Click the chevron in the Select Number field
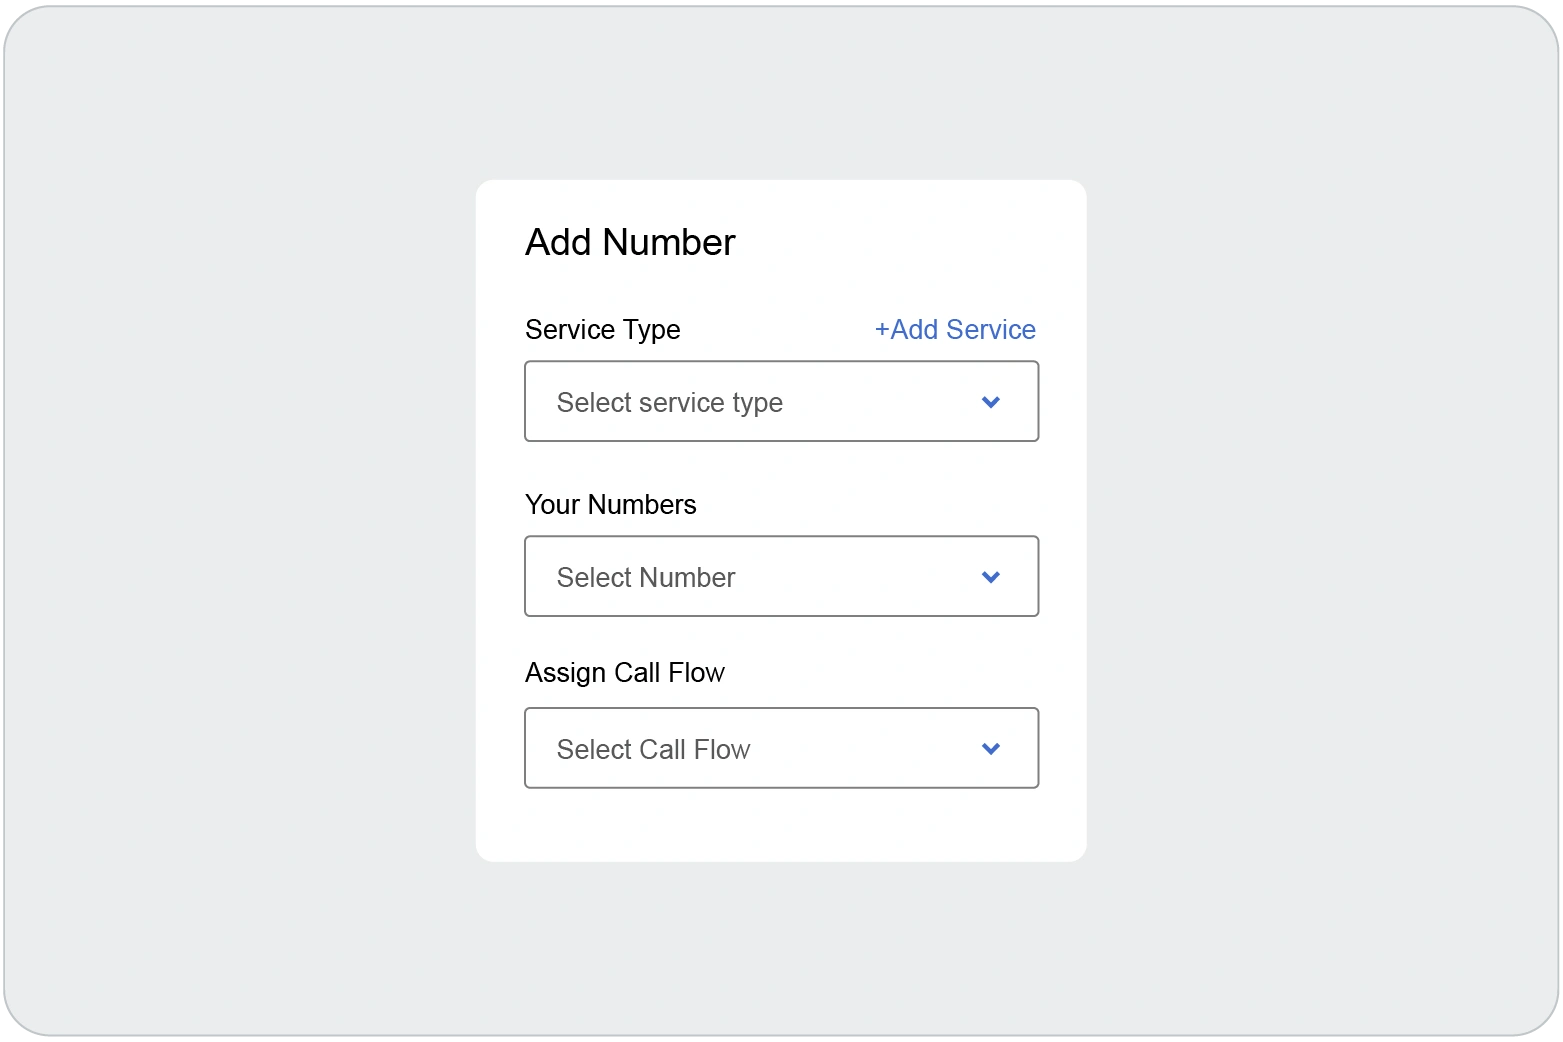 (990, 577)
